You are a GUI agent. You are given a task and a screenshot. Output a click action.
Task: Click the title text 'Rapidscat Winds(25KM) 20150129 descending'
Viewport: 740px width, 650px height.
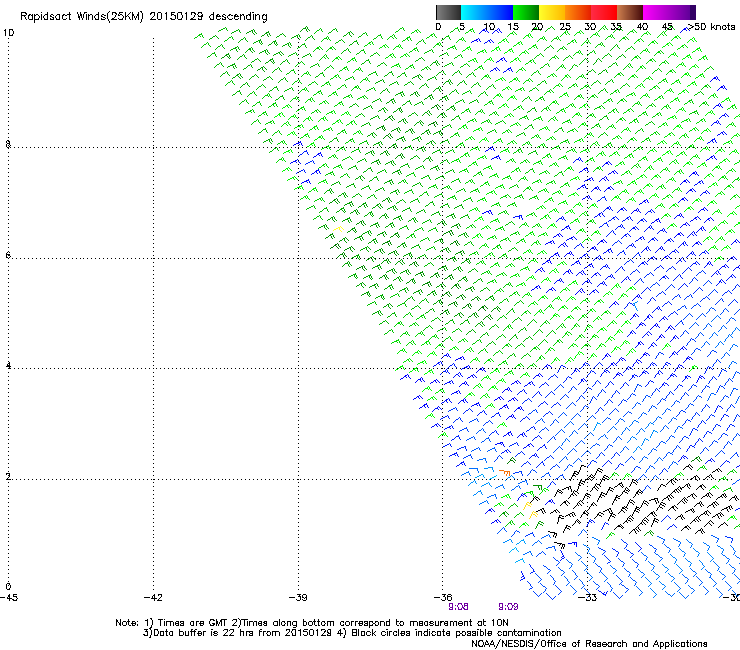144,17
